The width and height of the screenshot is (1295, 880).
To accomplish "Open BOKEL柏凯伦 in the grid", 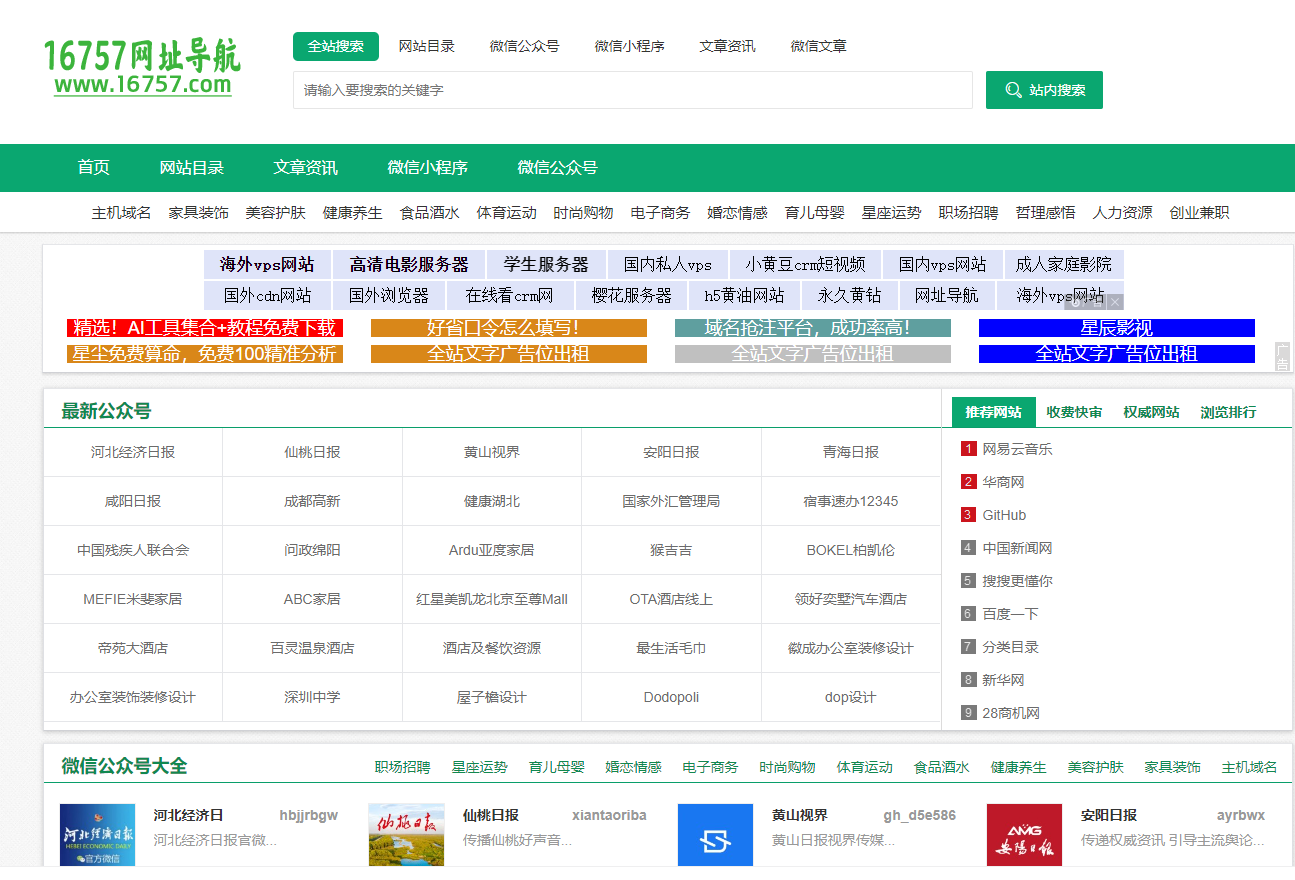I will coord(851,550).
